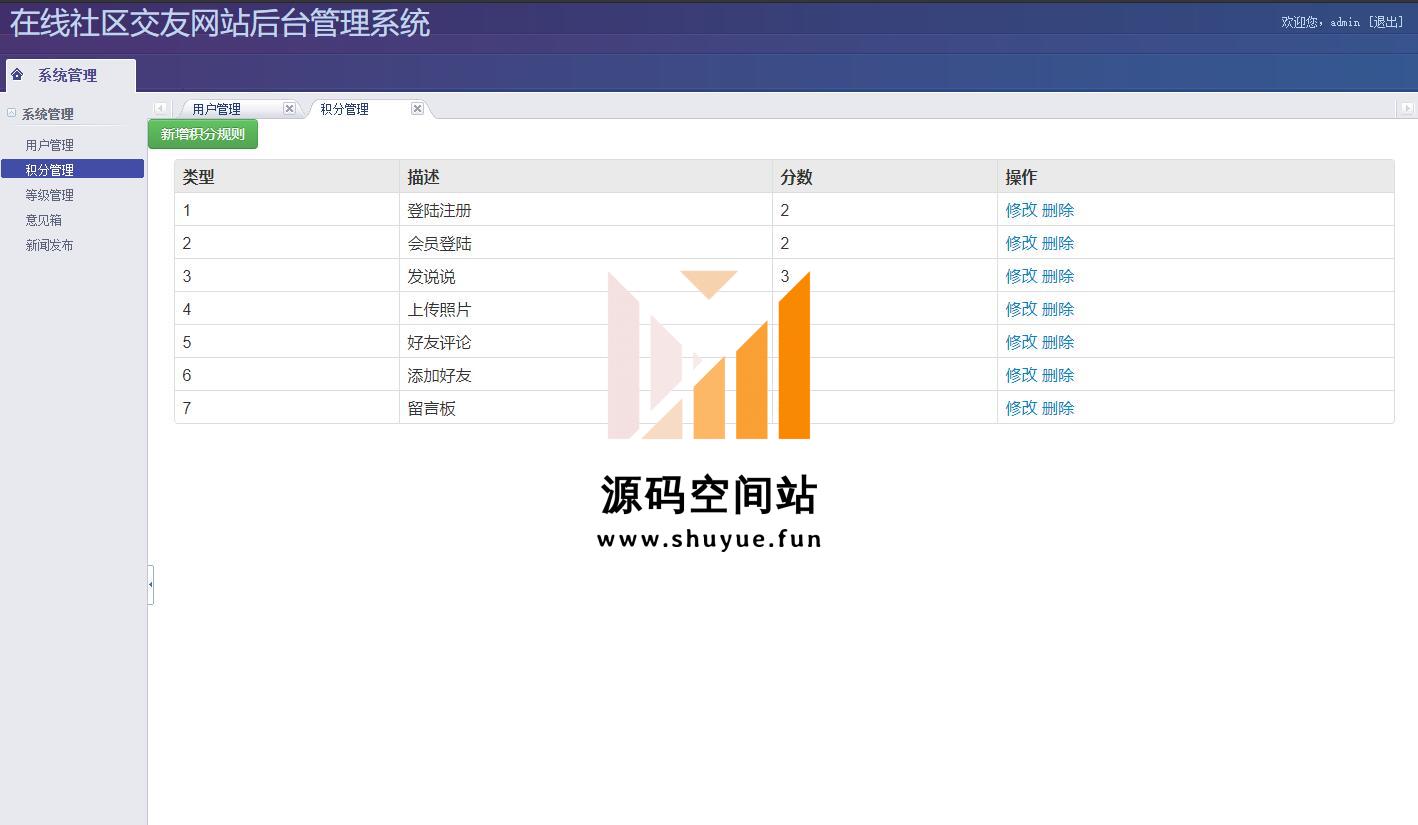Open 用户管理 in the sidebar
This screenshot has width=1418, height=825.
(50, 145)
